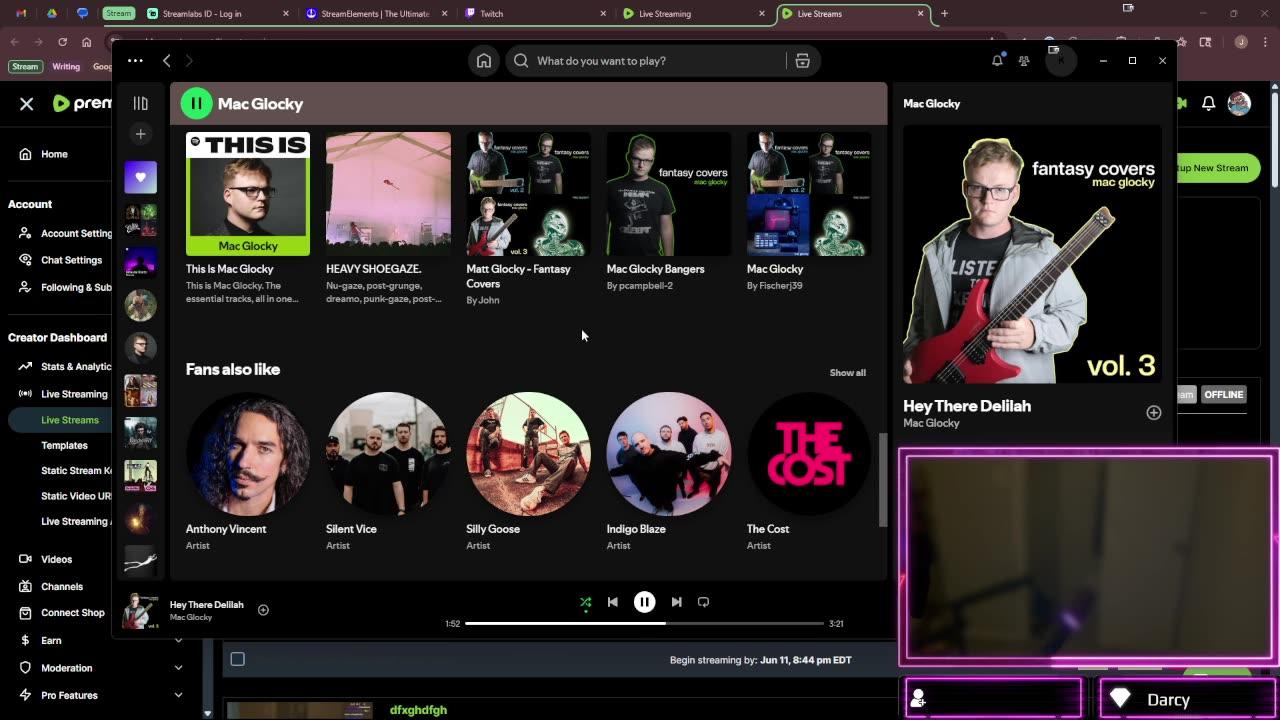Open Chrome three-dots menu
The height and width of the screenshot is (720, 1280).
click(x=1265, y=42)
